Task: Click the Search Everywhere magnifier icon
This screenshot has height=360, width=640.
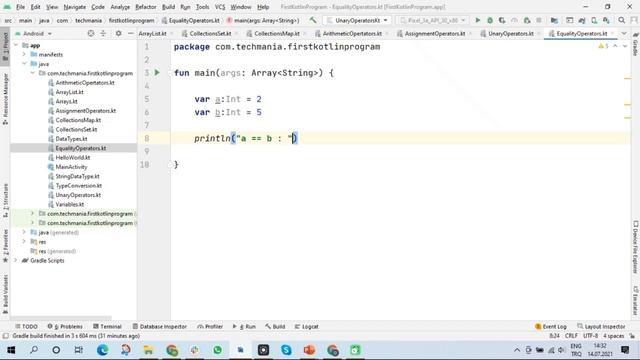Action: [622, 20]
